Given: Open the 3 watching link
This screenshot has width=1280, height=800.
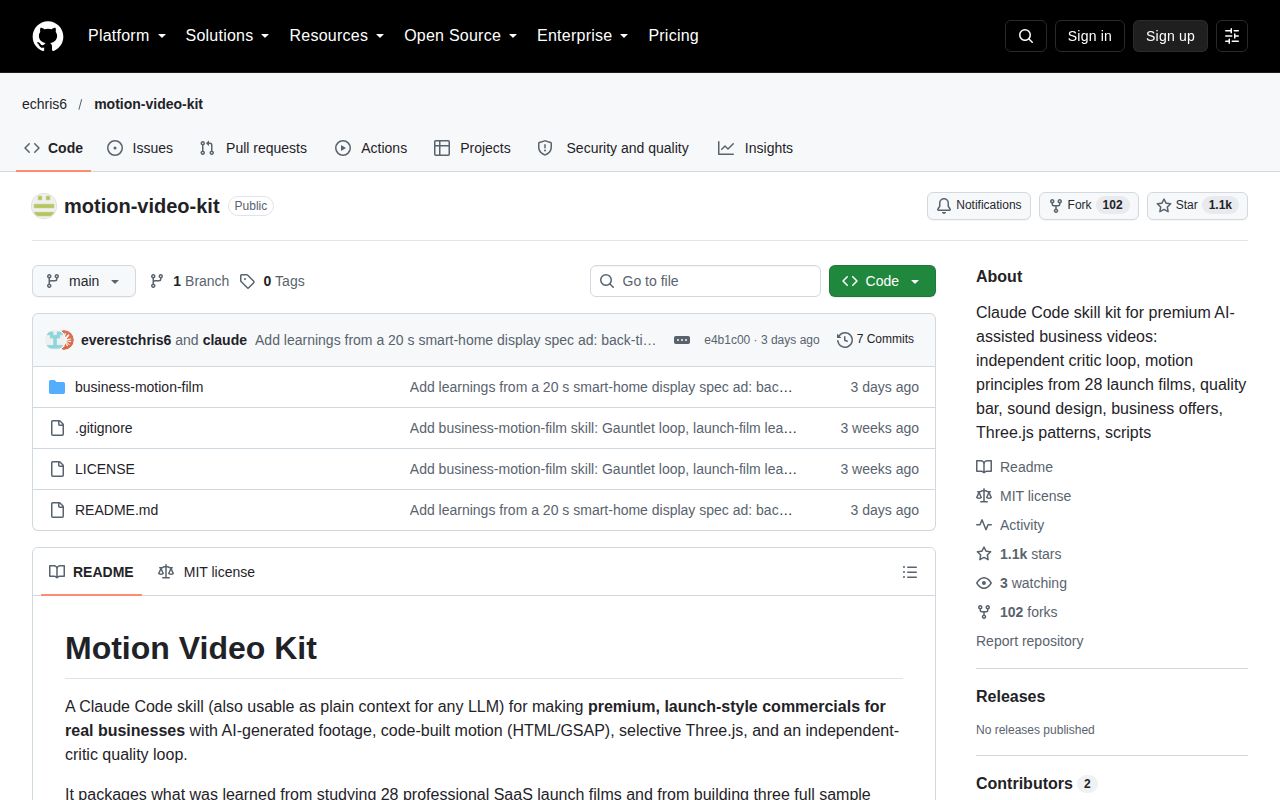Looking at the screenshot, I should (x=1021, y=583).
